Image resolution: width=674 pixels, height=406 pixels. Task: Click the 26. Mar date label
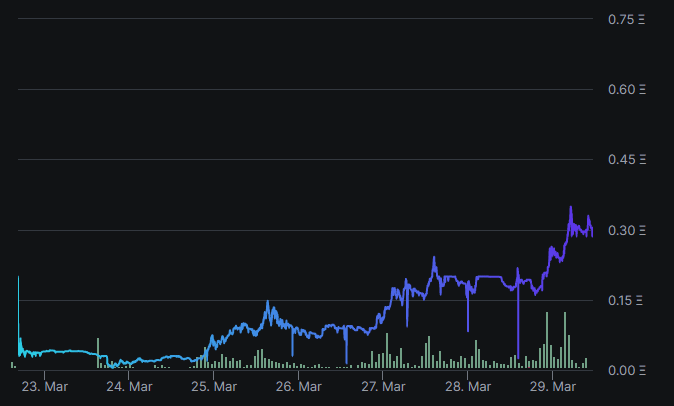tap(299, 387)
